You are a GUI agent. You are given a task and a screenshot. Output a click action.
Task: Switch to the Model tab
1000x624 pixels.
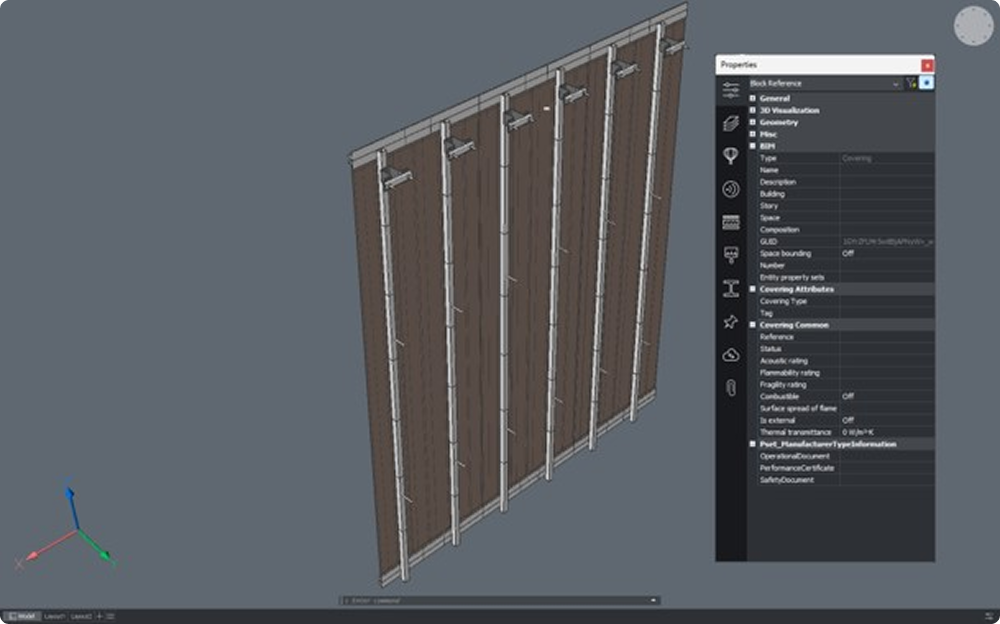click(23, 616)
